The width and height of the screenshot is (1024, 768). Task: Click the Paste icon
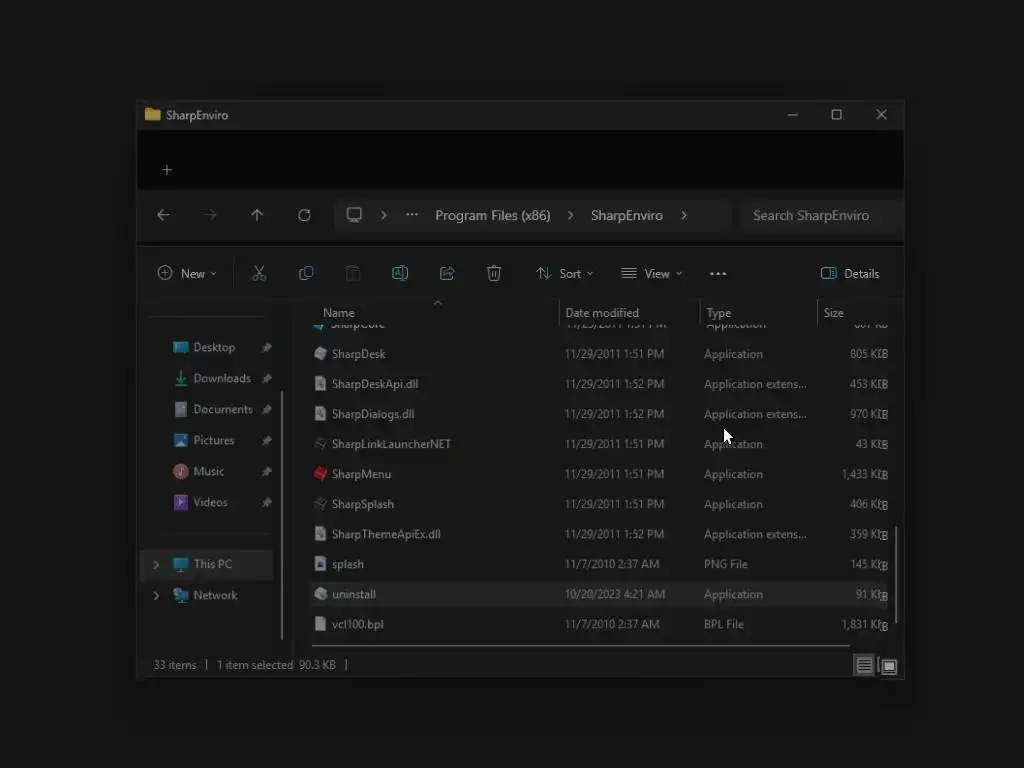[x=353, y=274]
